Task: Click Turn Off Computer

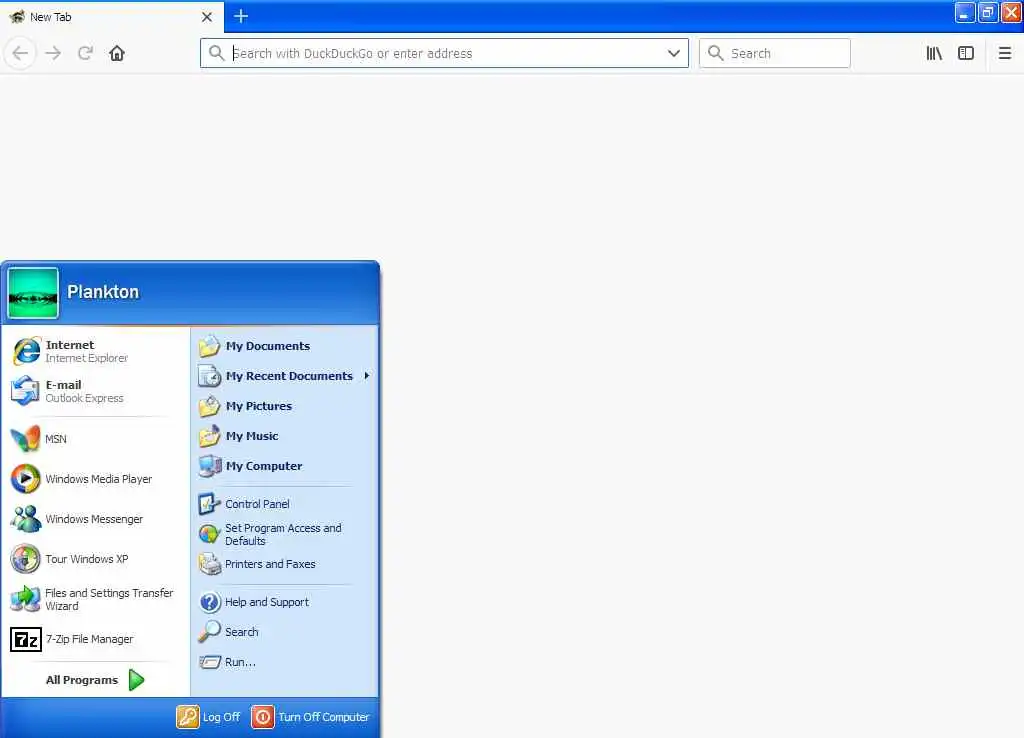Action: coord(311,716)
